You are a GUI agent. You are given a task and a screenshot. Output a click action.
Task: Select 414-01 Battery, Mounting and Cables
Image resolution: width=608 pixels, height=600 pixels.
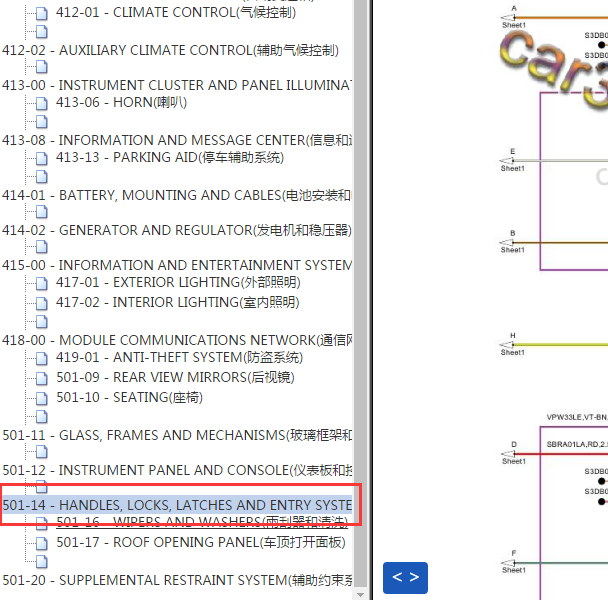[176, 195]
